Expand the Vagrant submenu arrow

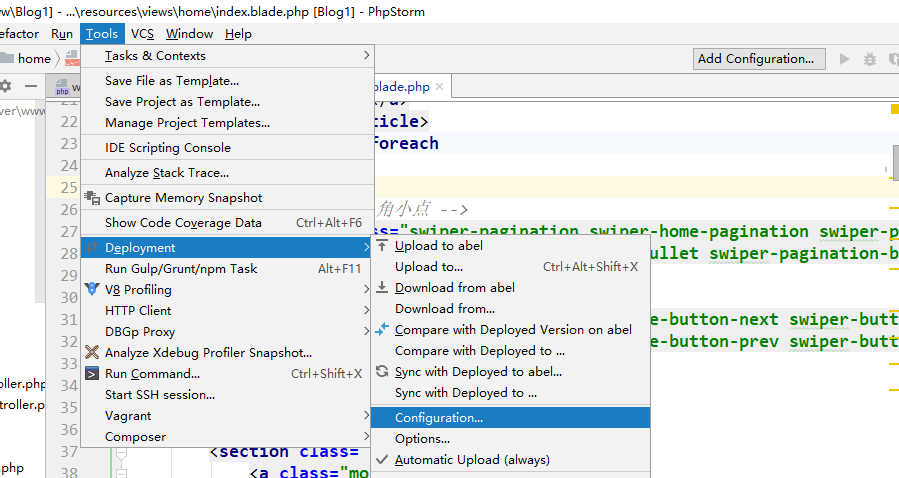pos(366,415)
